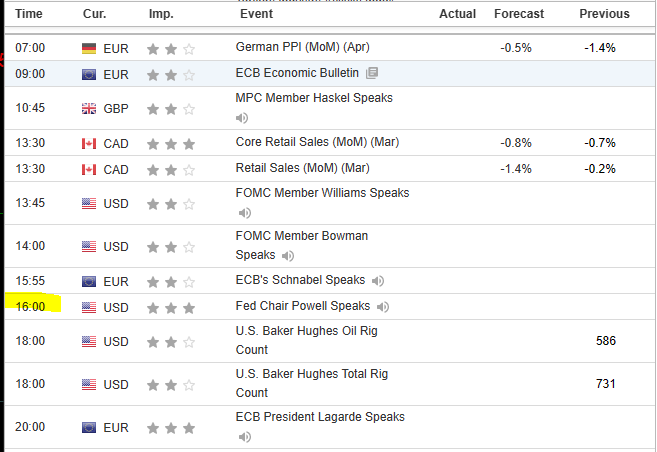This screenshot has width=657, height=452.
Task: Click the Canadian flag for Core Retail Sales
Action: point(89,143)
